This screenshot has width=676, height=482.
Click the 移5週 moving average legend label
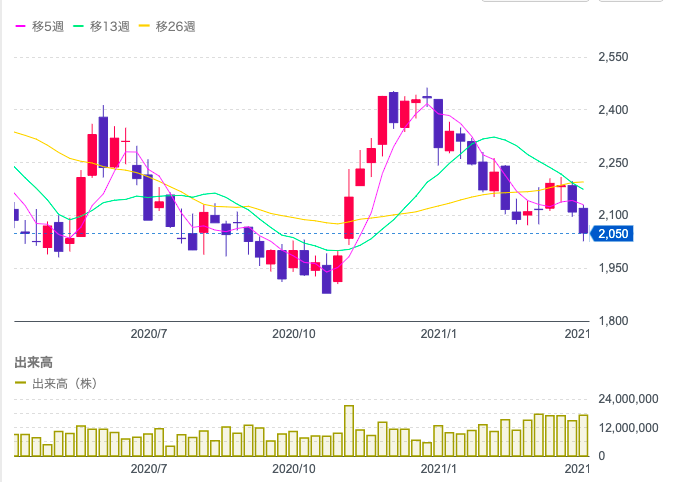pyautogui.click(x=48, y=27)
